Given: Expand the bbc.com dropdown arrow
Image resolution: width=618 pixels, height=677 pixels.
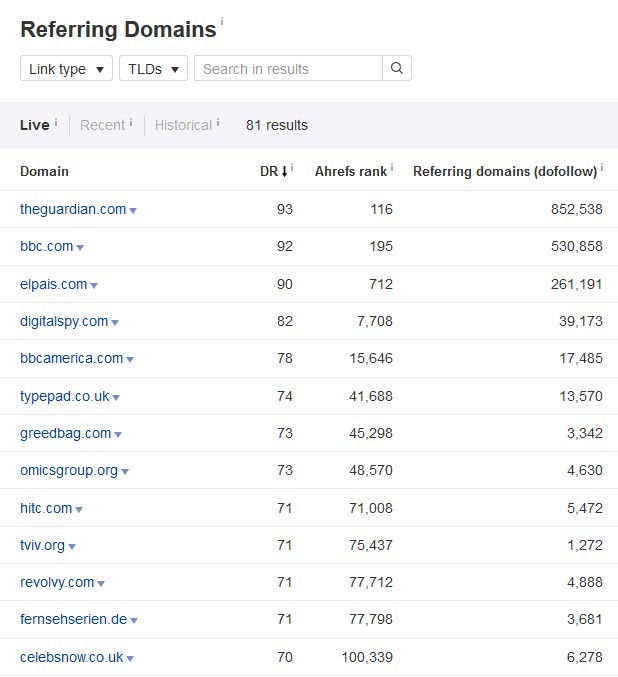Looking at the screenshot, I should click(x=80, y=248).
